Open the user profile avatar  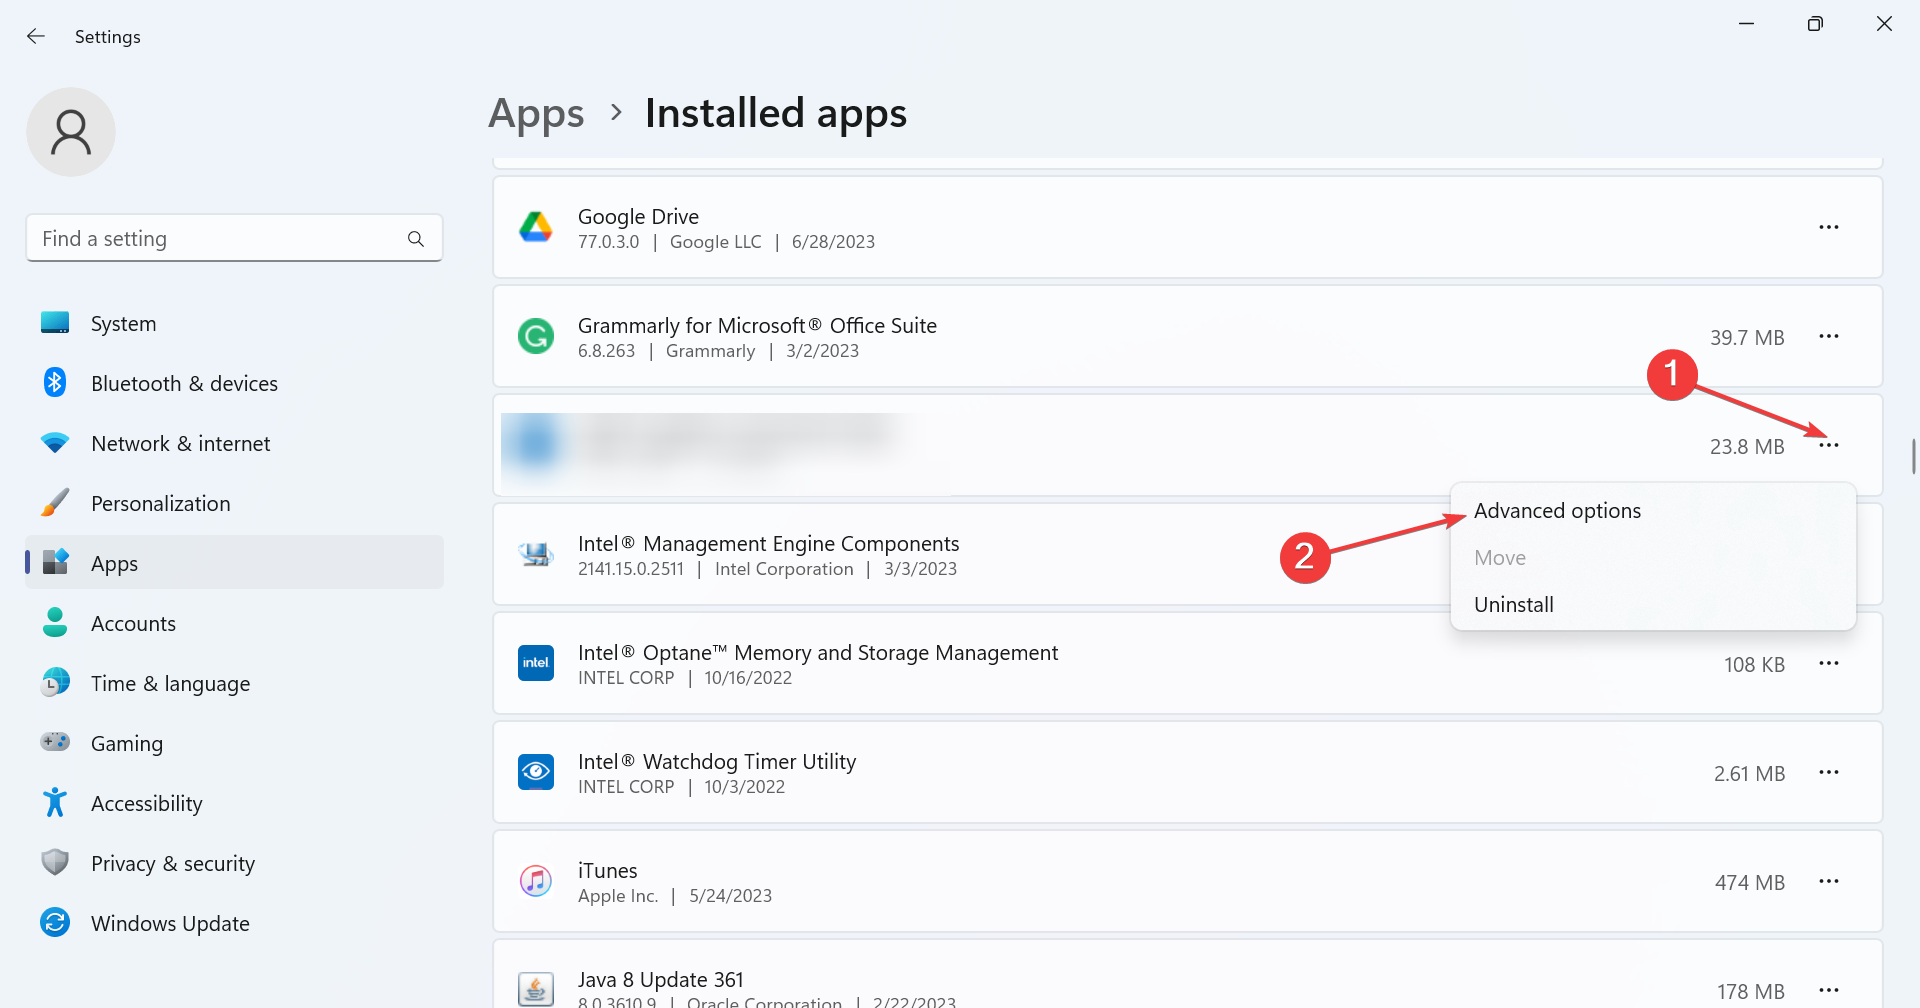point(71,132)
